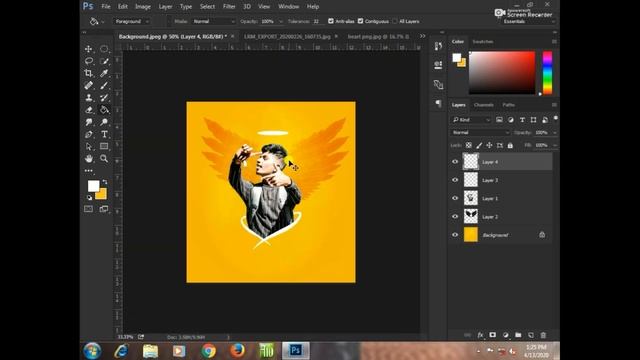Reset default foreground and background colors
The width and height of the screenshot is (640, 360).
coord(89,198)
